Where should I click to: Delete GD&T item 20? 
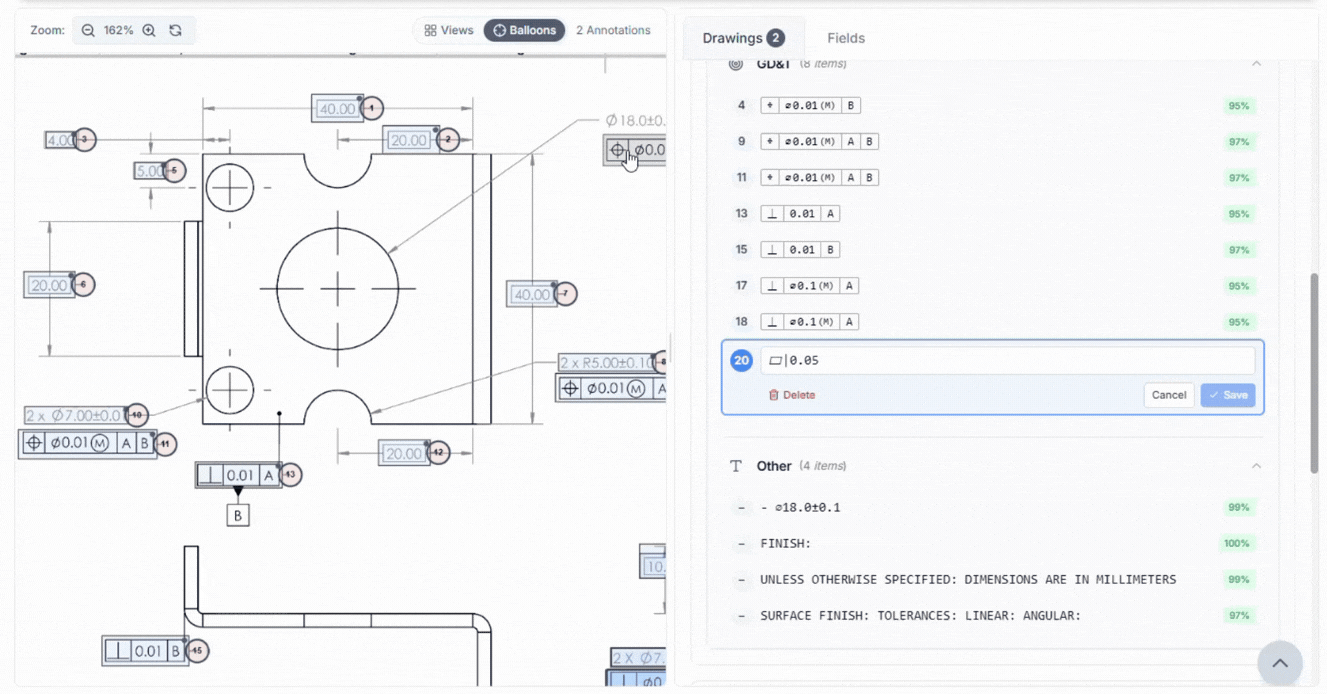click(791, 395)
